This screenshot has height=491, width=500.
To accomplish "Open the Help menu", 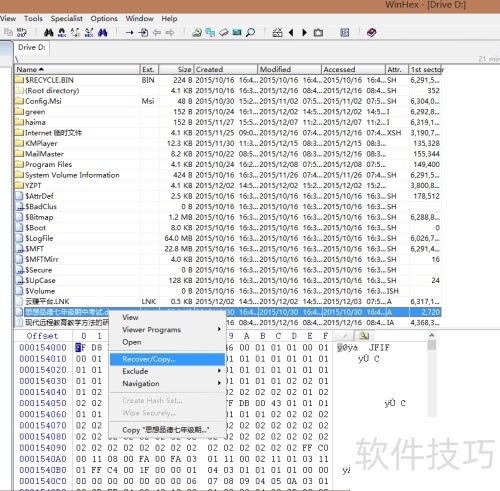I will tap(169, 18).
